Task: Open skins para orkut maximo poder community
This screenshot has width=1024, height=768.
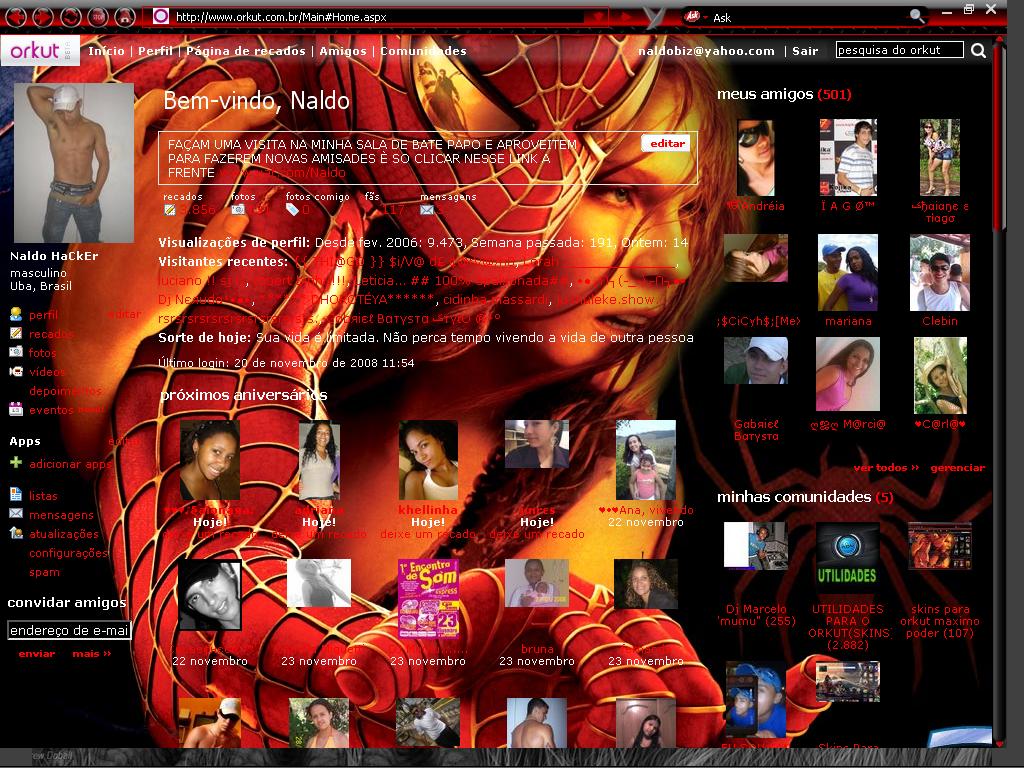Action: point(940,545)
